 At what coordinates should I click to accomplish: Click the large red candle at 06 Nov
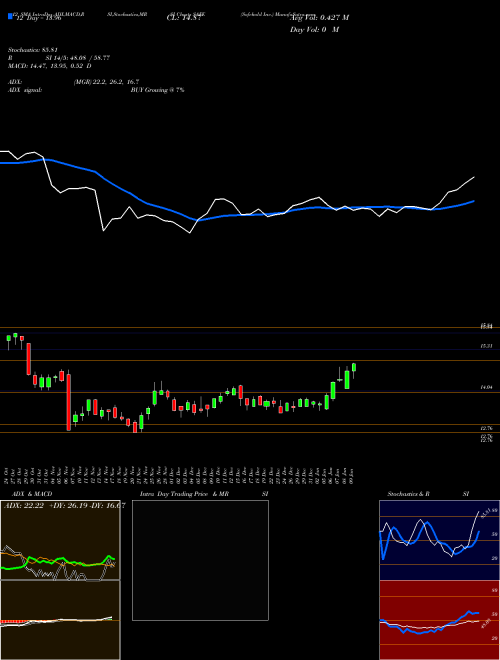(69, 402)
